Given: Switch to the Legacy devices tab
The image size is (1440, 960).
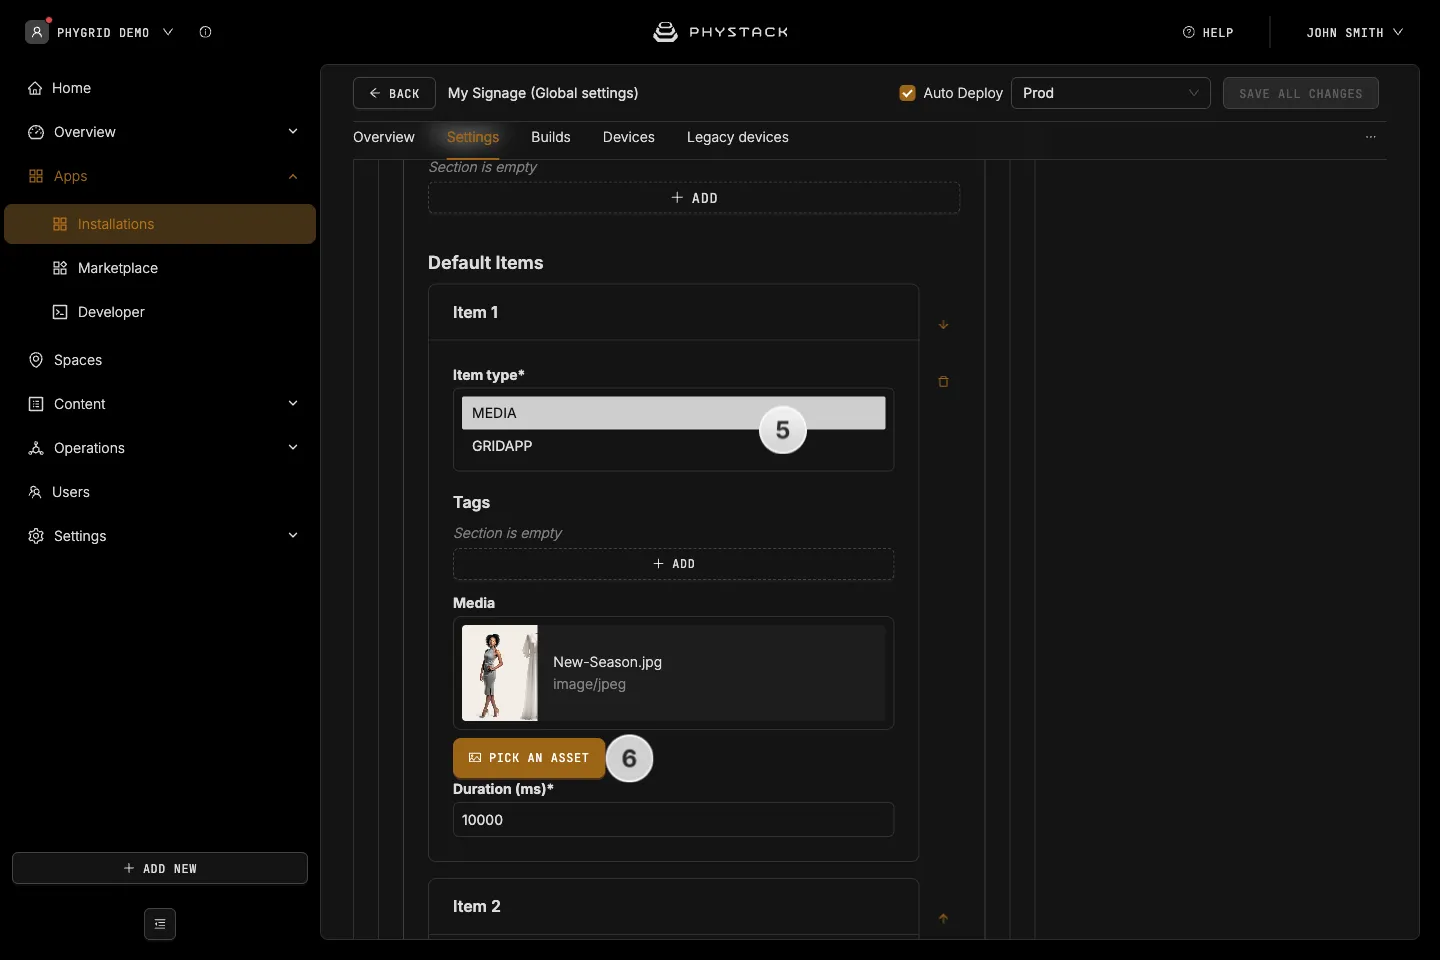Looking at the screenshot, I should tap(738, 137).
